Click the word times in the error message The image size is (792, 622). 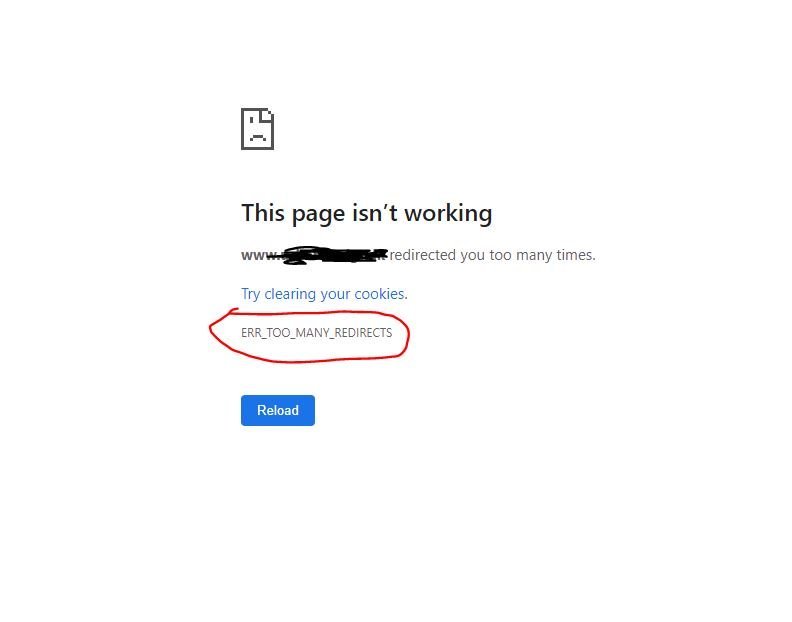click(x=575, y=255)
